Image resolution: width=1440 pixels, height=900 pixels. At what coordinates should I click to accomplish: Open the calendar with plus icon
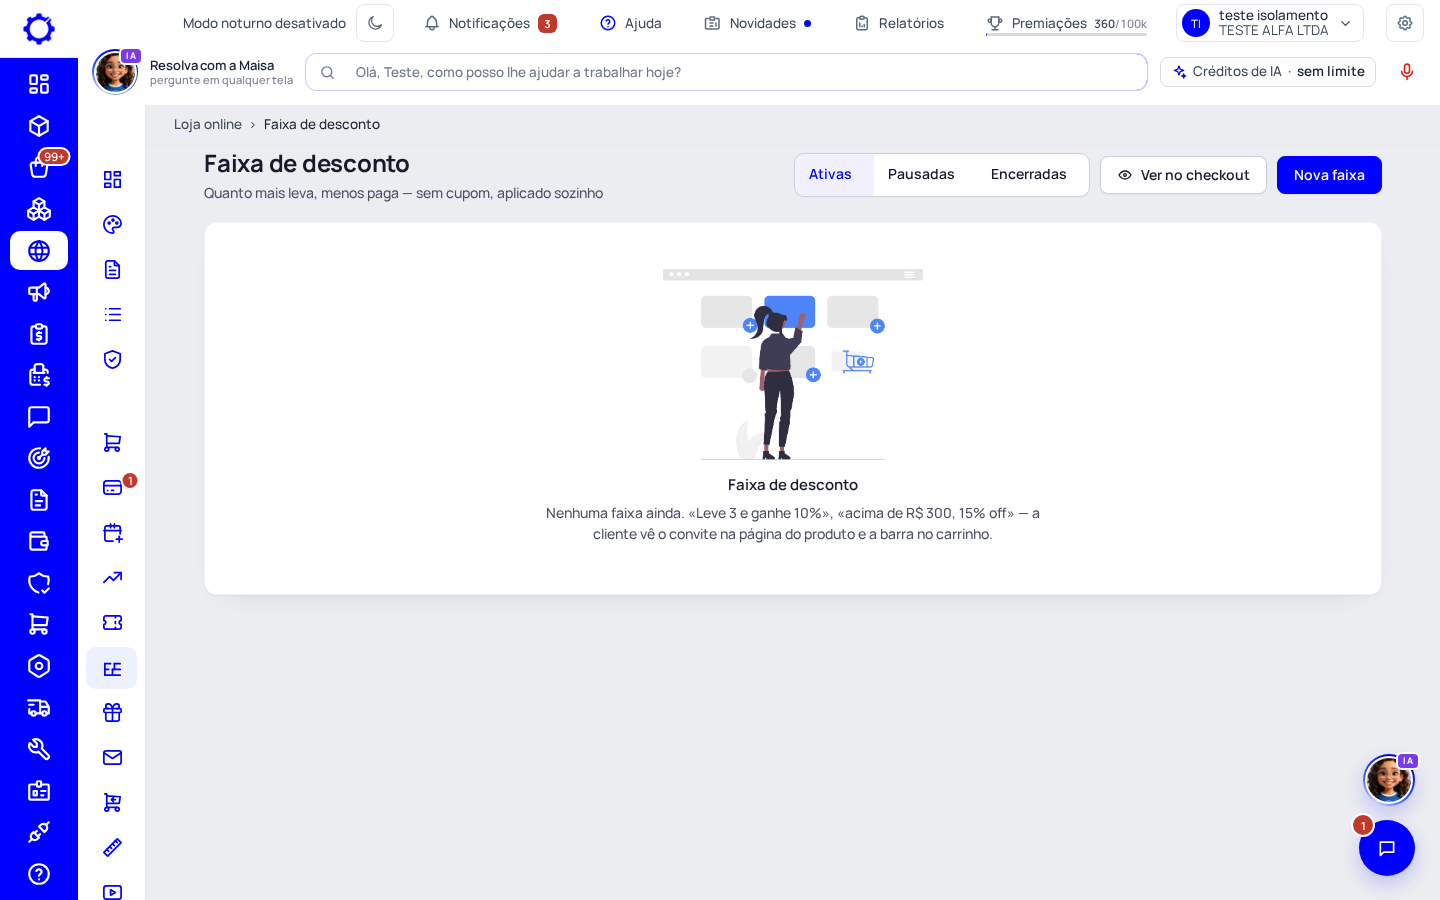tap(112, 533)
